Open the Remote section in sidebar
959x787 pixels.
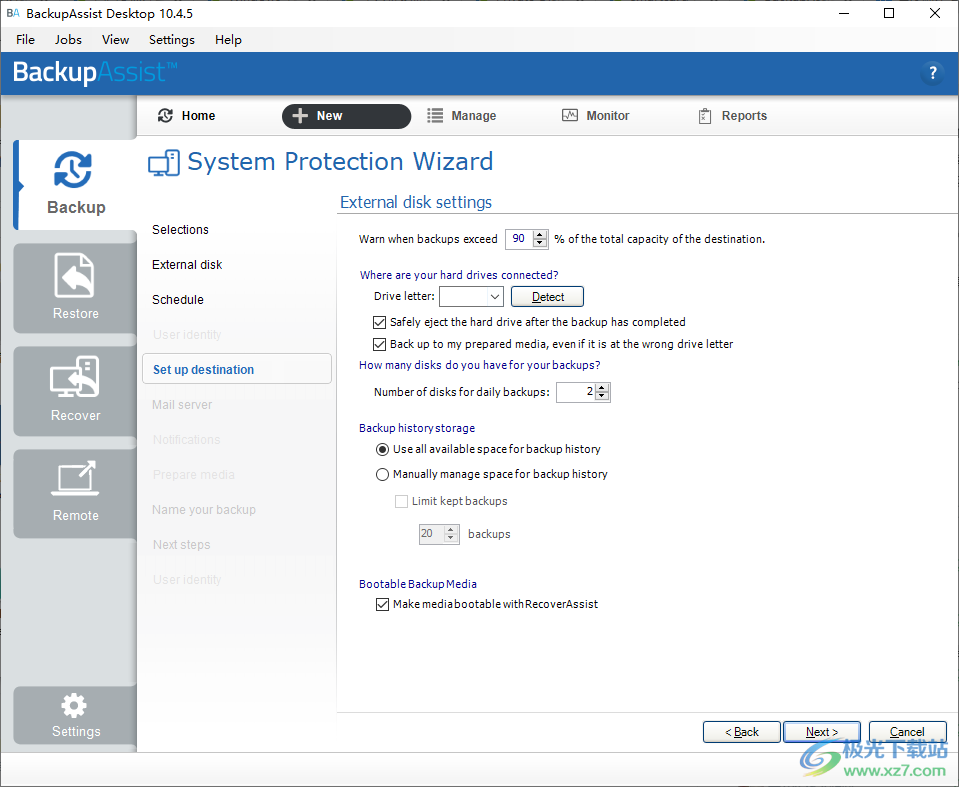click(x=75, y=493)
